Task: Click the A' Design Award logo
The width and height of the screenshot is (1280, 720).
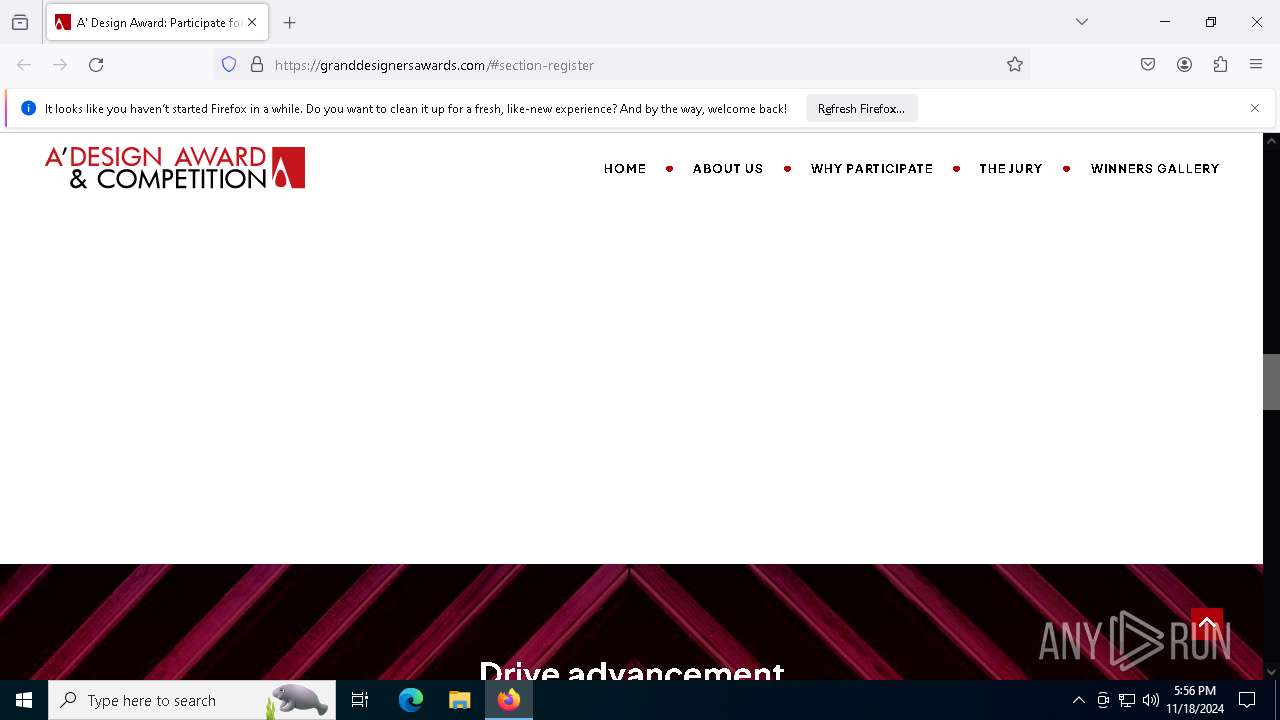Action: pos(175,168)
